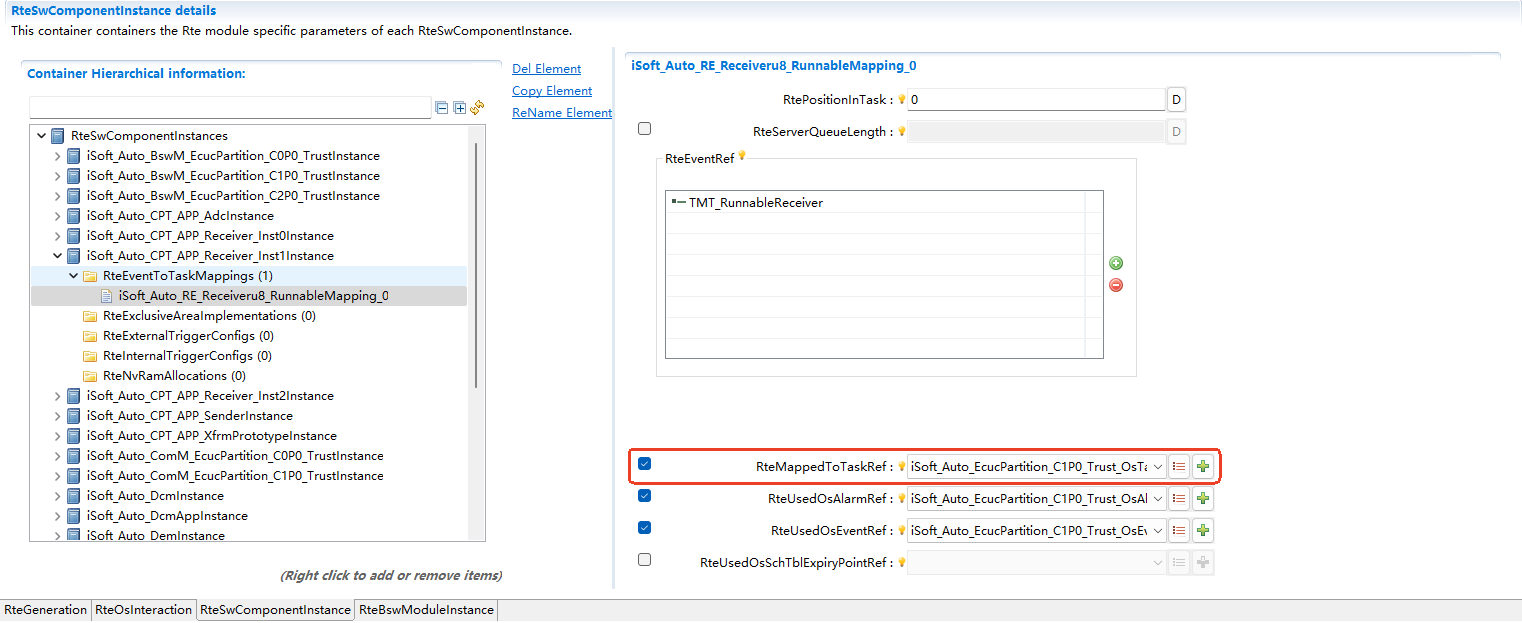Click the link/sync icon beside the tree filter
The width and height of the screenshot is (1522, 623).
click(x=477, y=107)
